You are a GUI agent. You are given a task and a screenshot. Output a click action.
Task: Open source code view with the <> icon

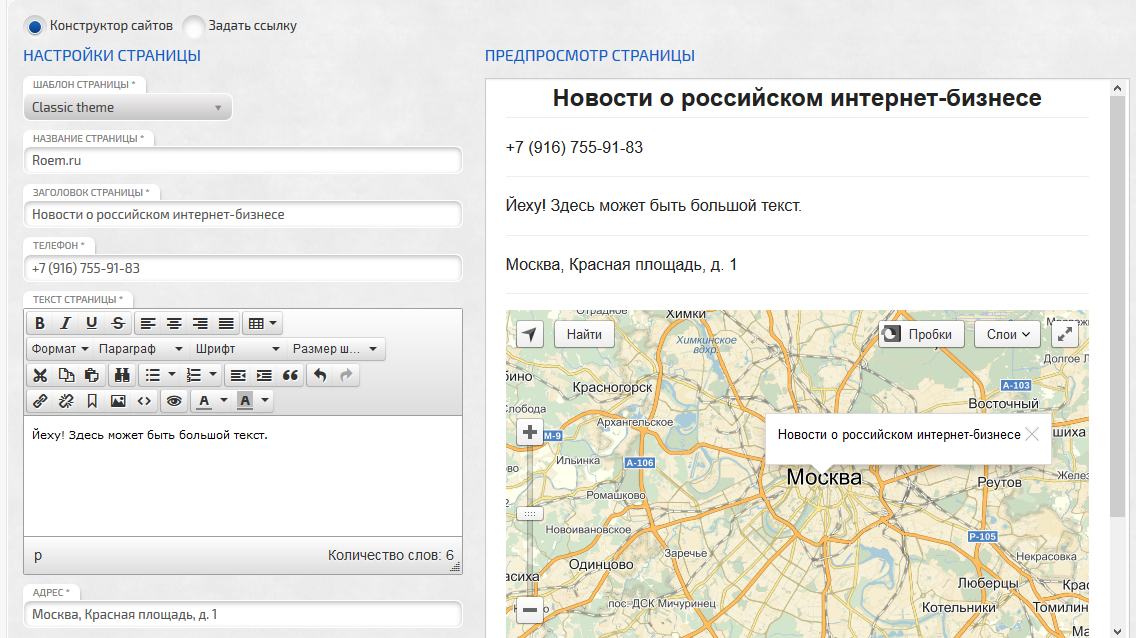click(x=143, y=400)
